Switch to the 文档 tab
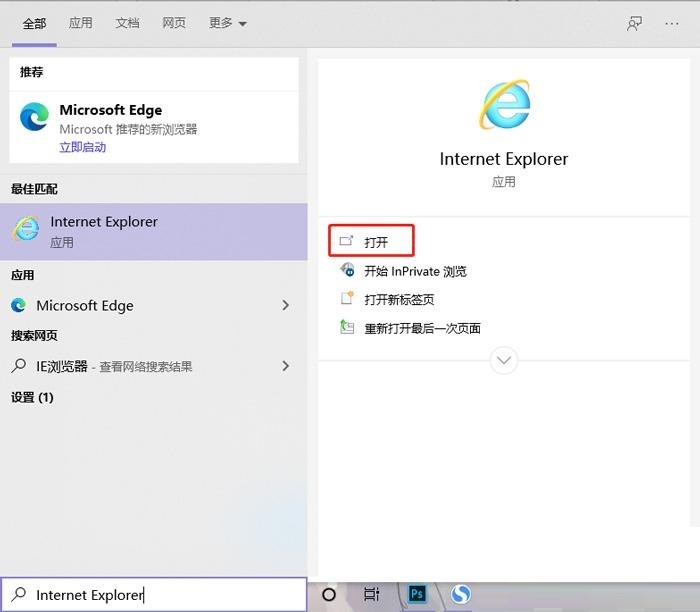The width and height of the screenshot is (700, 612). (x=127, y=23)
